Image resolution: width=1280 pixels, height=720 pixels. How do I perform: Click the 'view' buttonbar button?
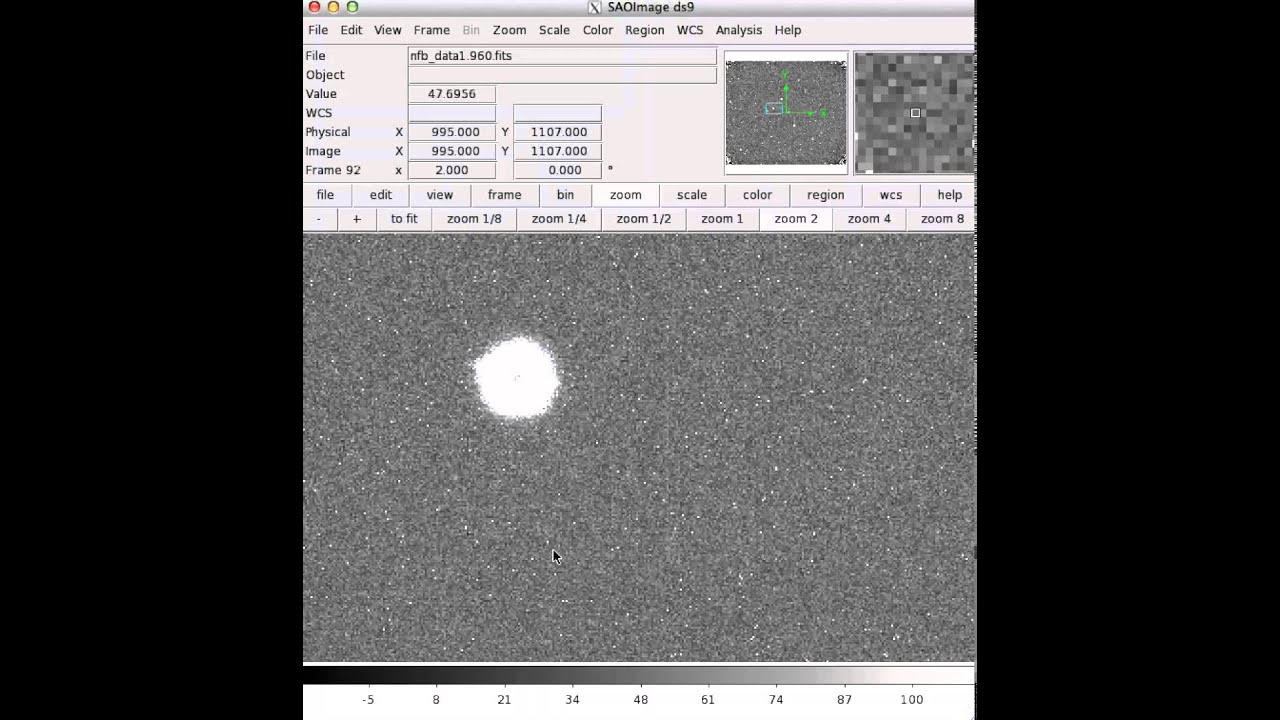pos(440,195)
